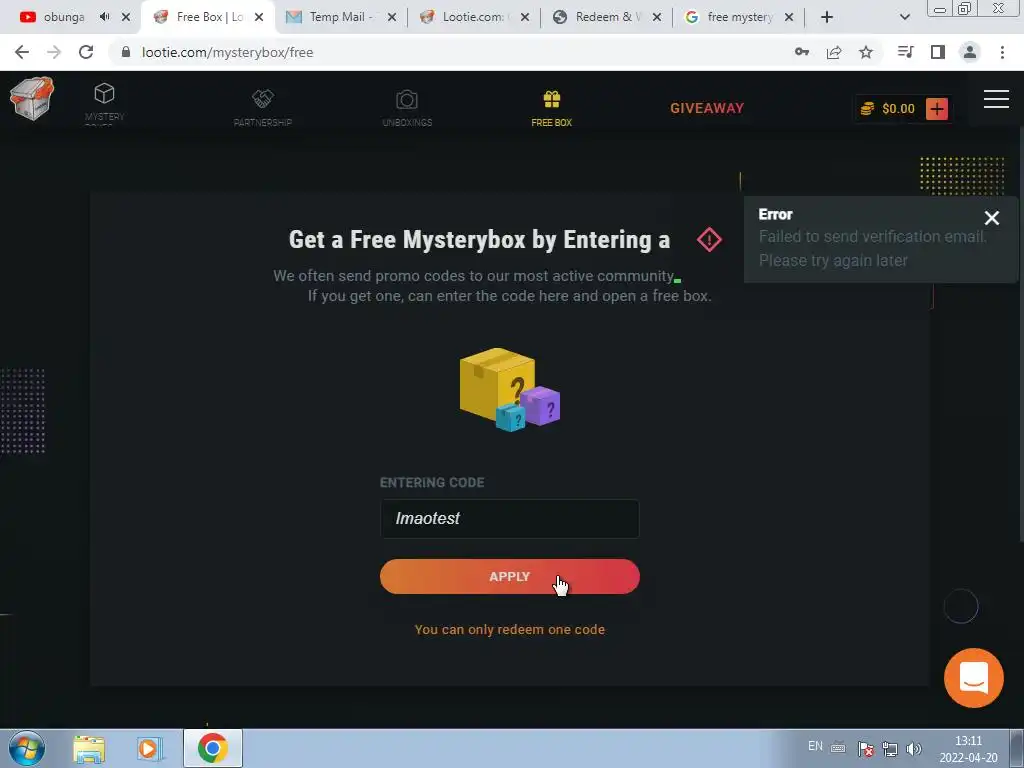Click the Chrome taskbar icon
Viewport: 1024px width, 768px height.
[x=213, y=748]
